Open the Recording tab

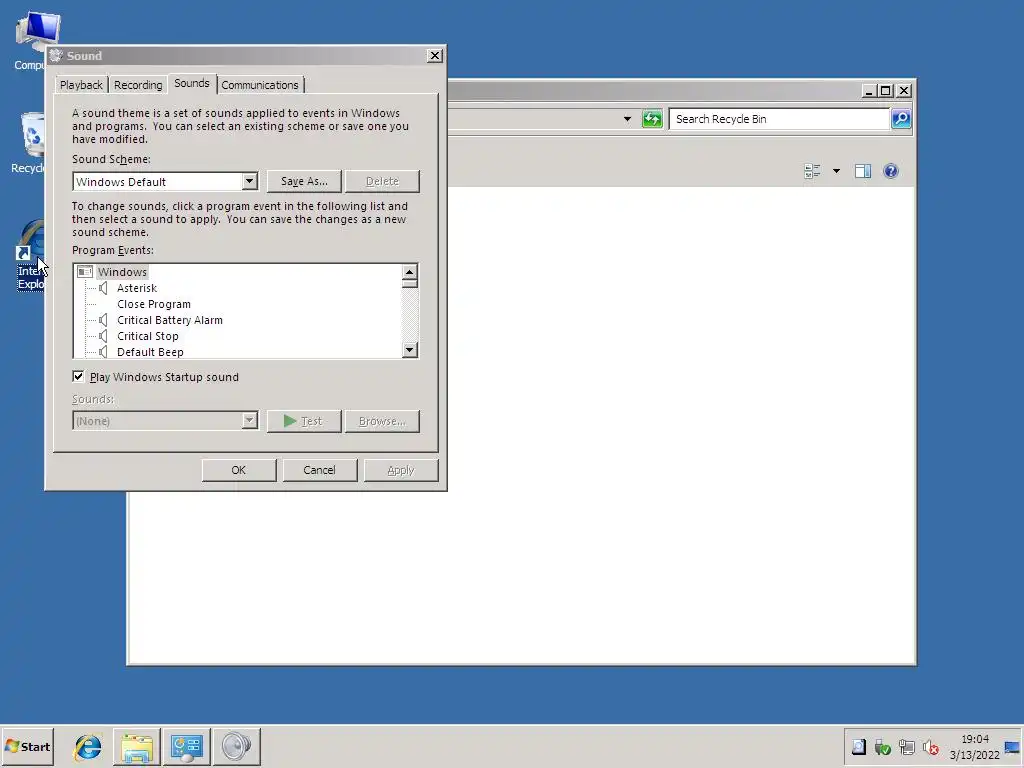[138, 85]
